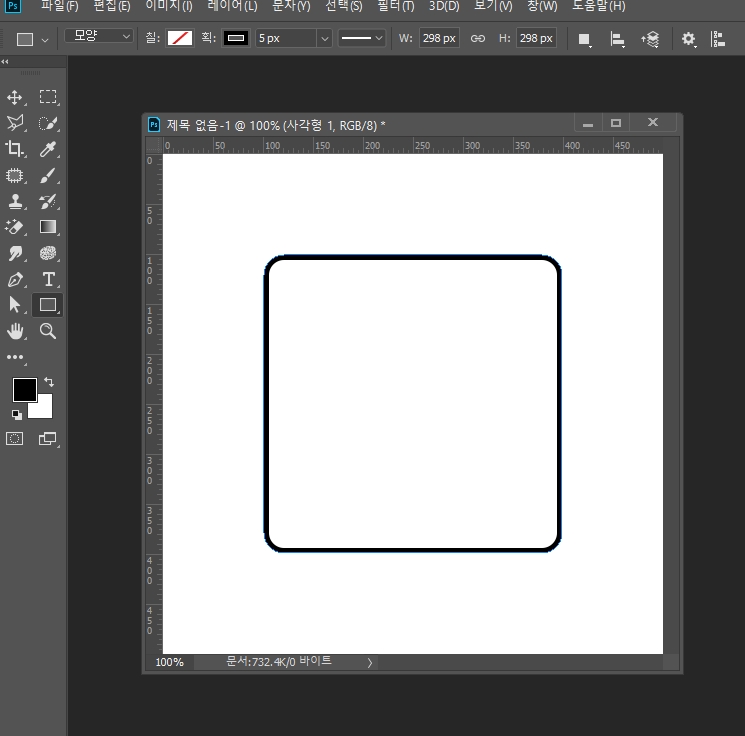Select the Brush tool
Screen dimensions: 745x736
(x=48, y=175)
